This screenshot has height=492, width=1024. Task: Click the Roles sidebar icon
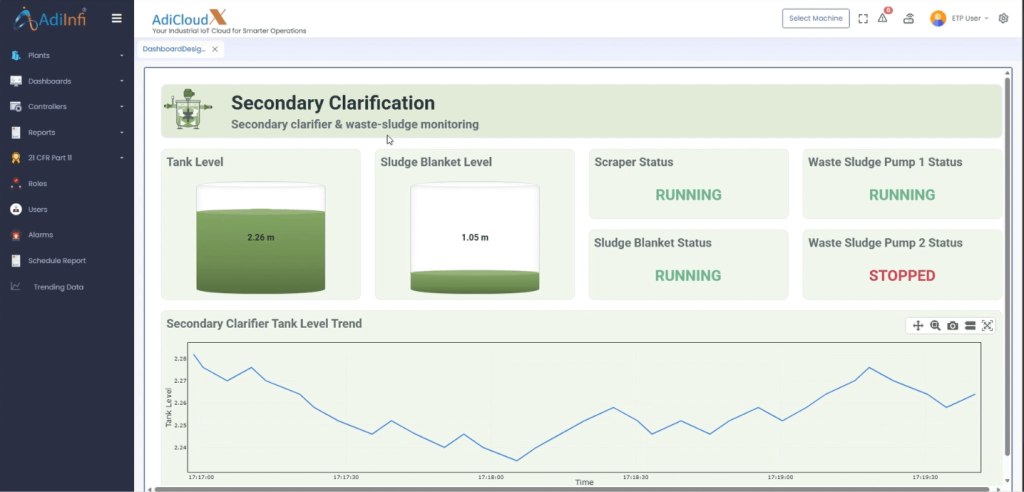(16, 184)
